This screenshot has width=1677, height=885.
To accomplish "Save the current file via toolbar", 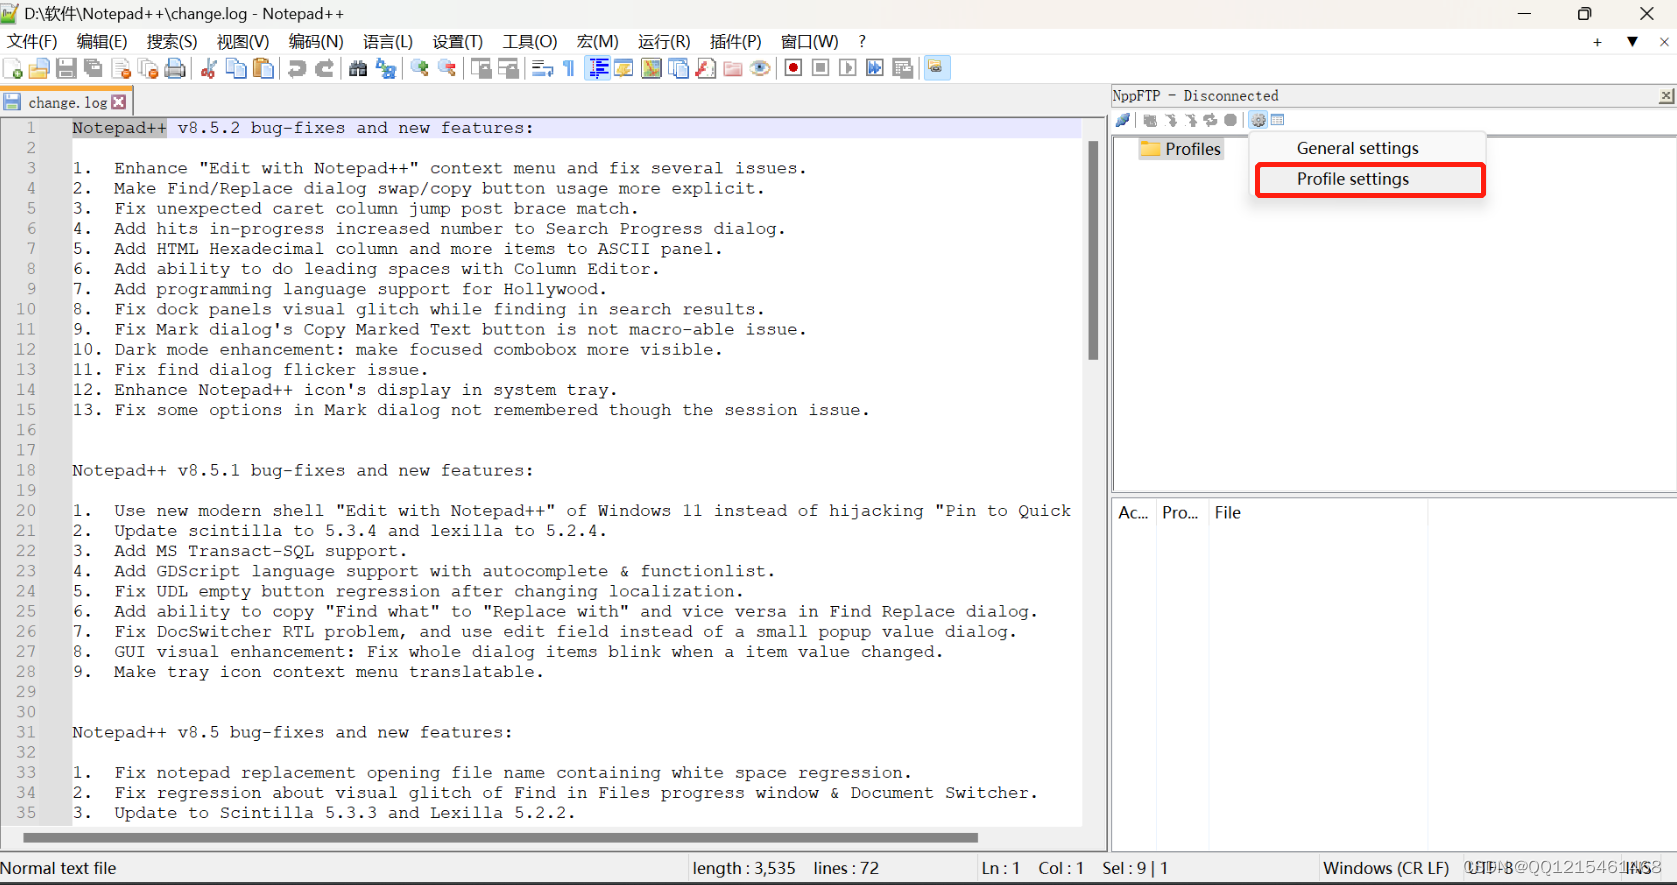I will click(x=66, y=68).
